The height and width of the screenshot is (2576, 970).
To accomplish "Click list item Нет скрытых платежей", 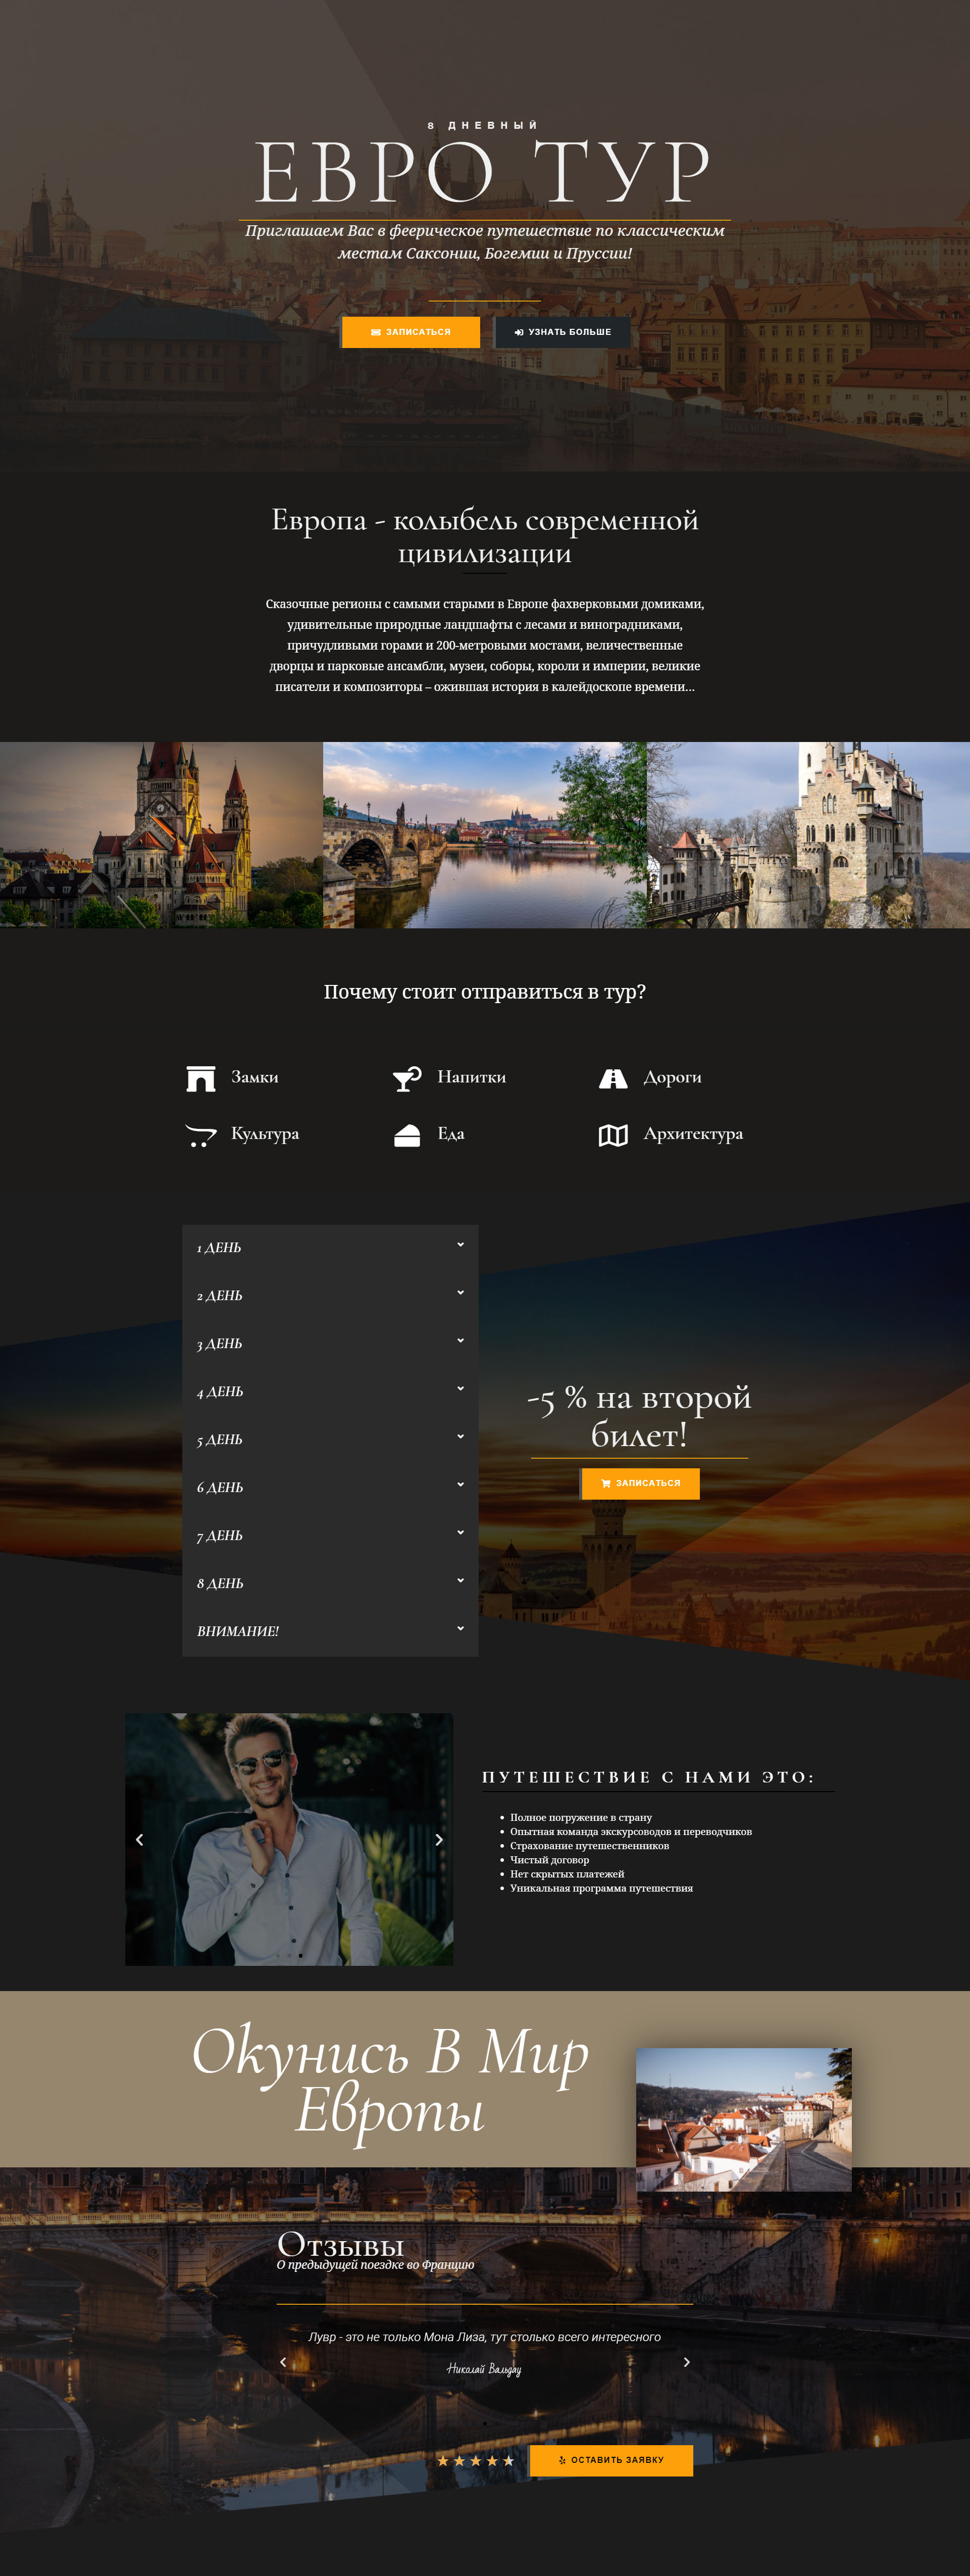I will [567, 1874].
